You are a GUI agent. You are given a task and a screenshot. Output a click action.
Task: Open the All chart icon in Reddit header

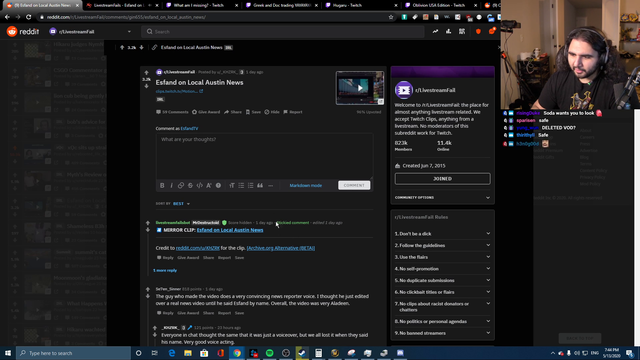[x=449, y=31]
